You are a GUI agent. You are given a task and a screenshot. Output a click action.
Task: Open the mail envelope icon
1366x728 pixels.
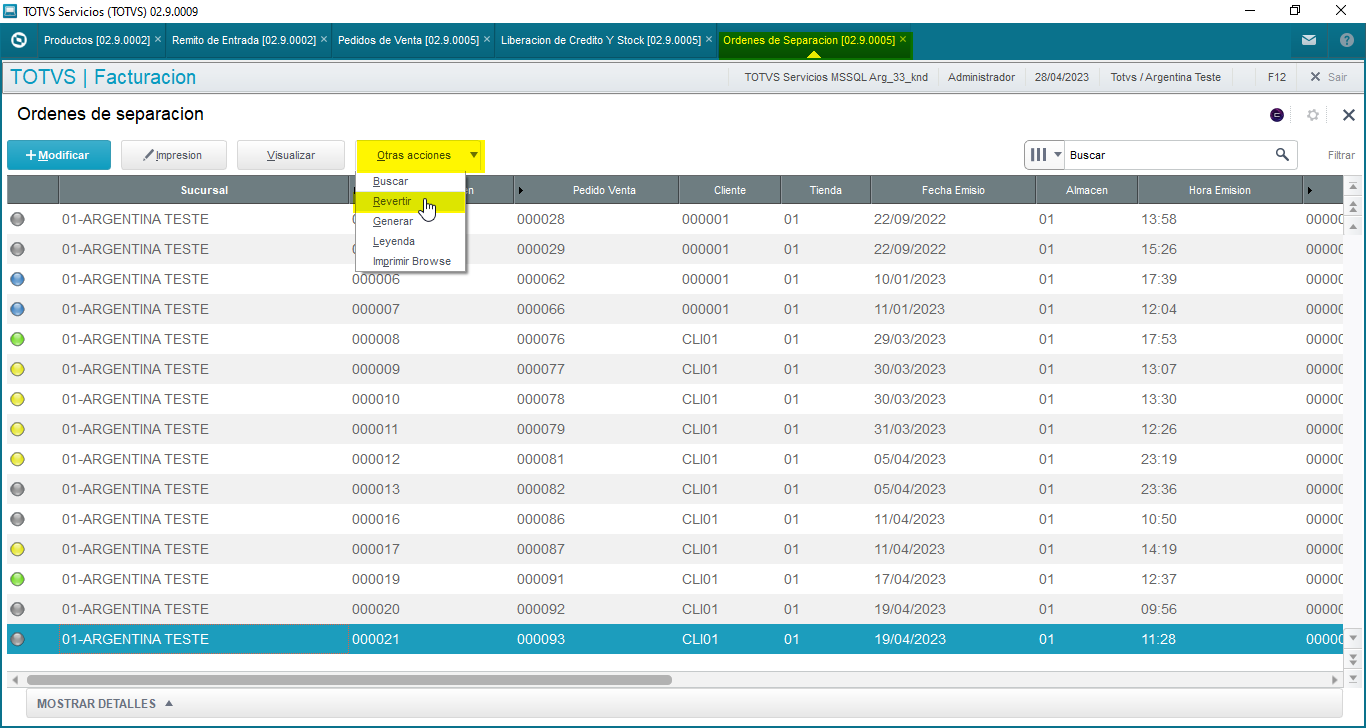pyautogui.click(x=1309, y=41)
